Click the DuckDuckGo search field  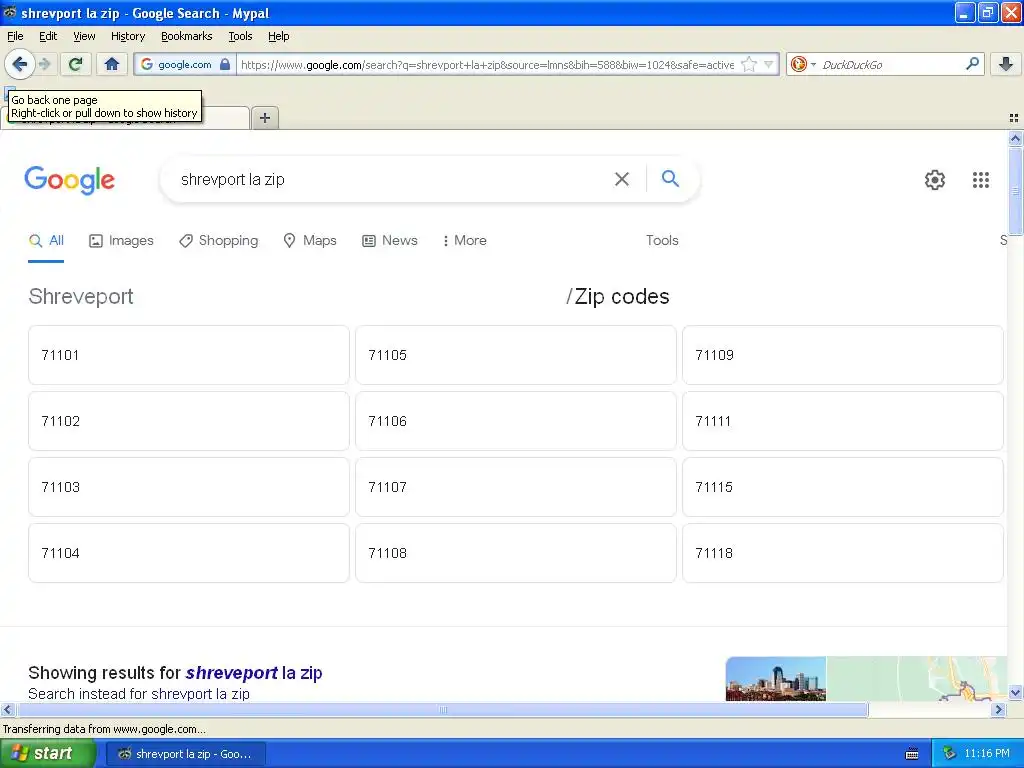(x=891, y=64)
